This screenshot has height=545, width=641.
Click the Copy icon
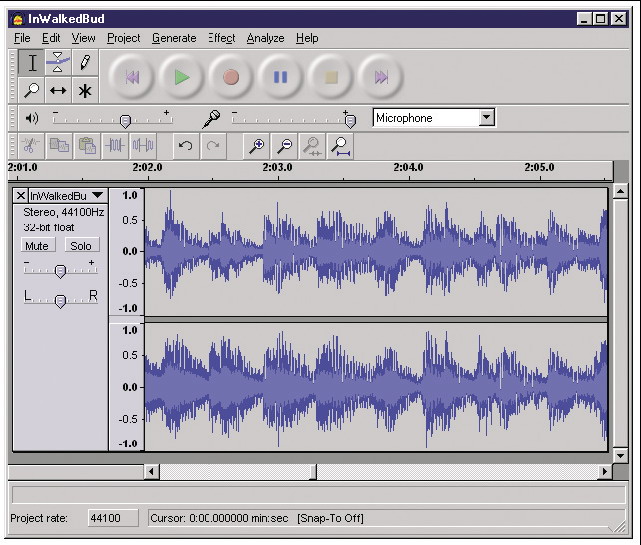59,146
